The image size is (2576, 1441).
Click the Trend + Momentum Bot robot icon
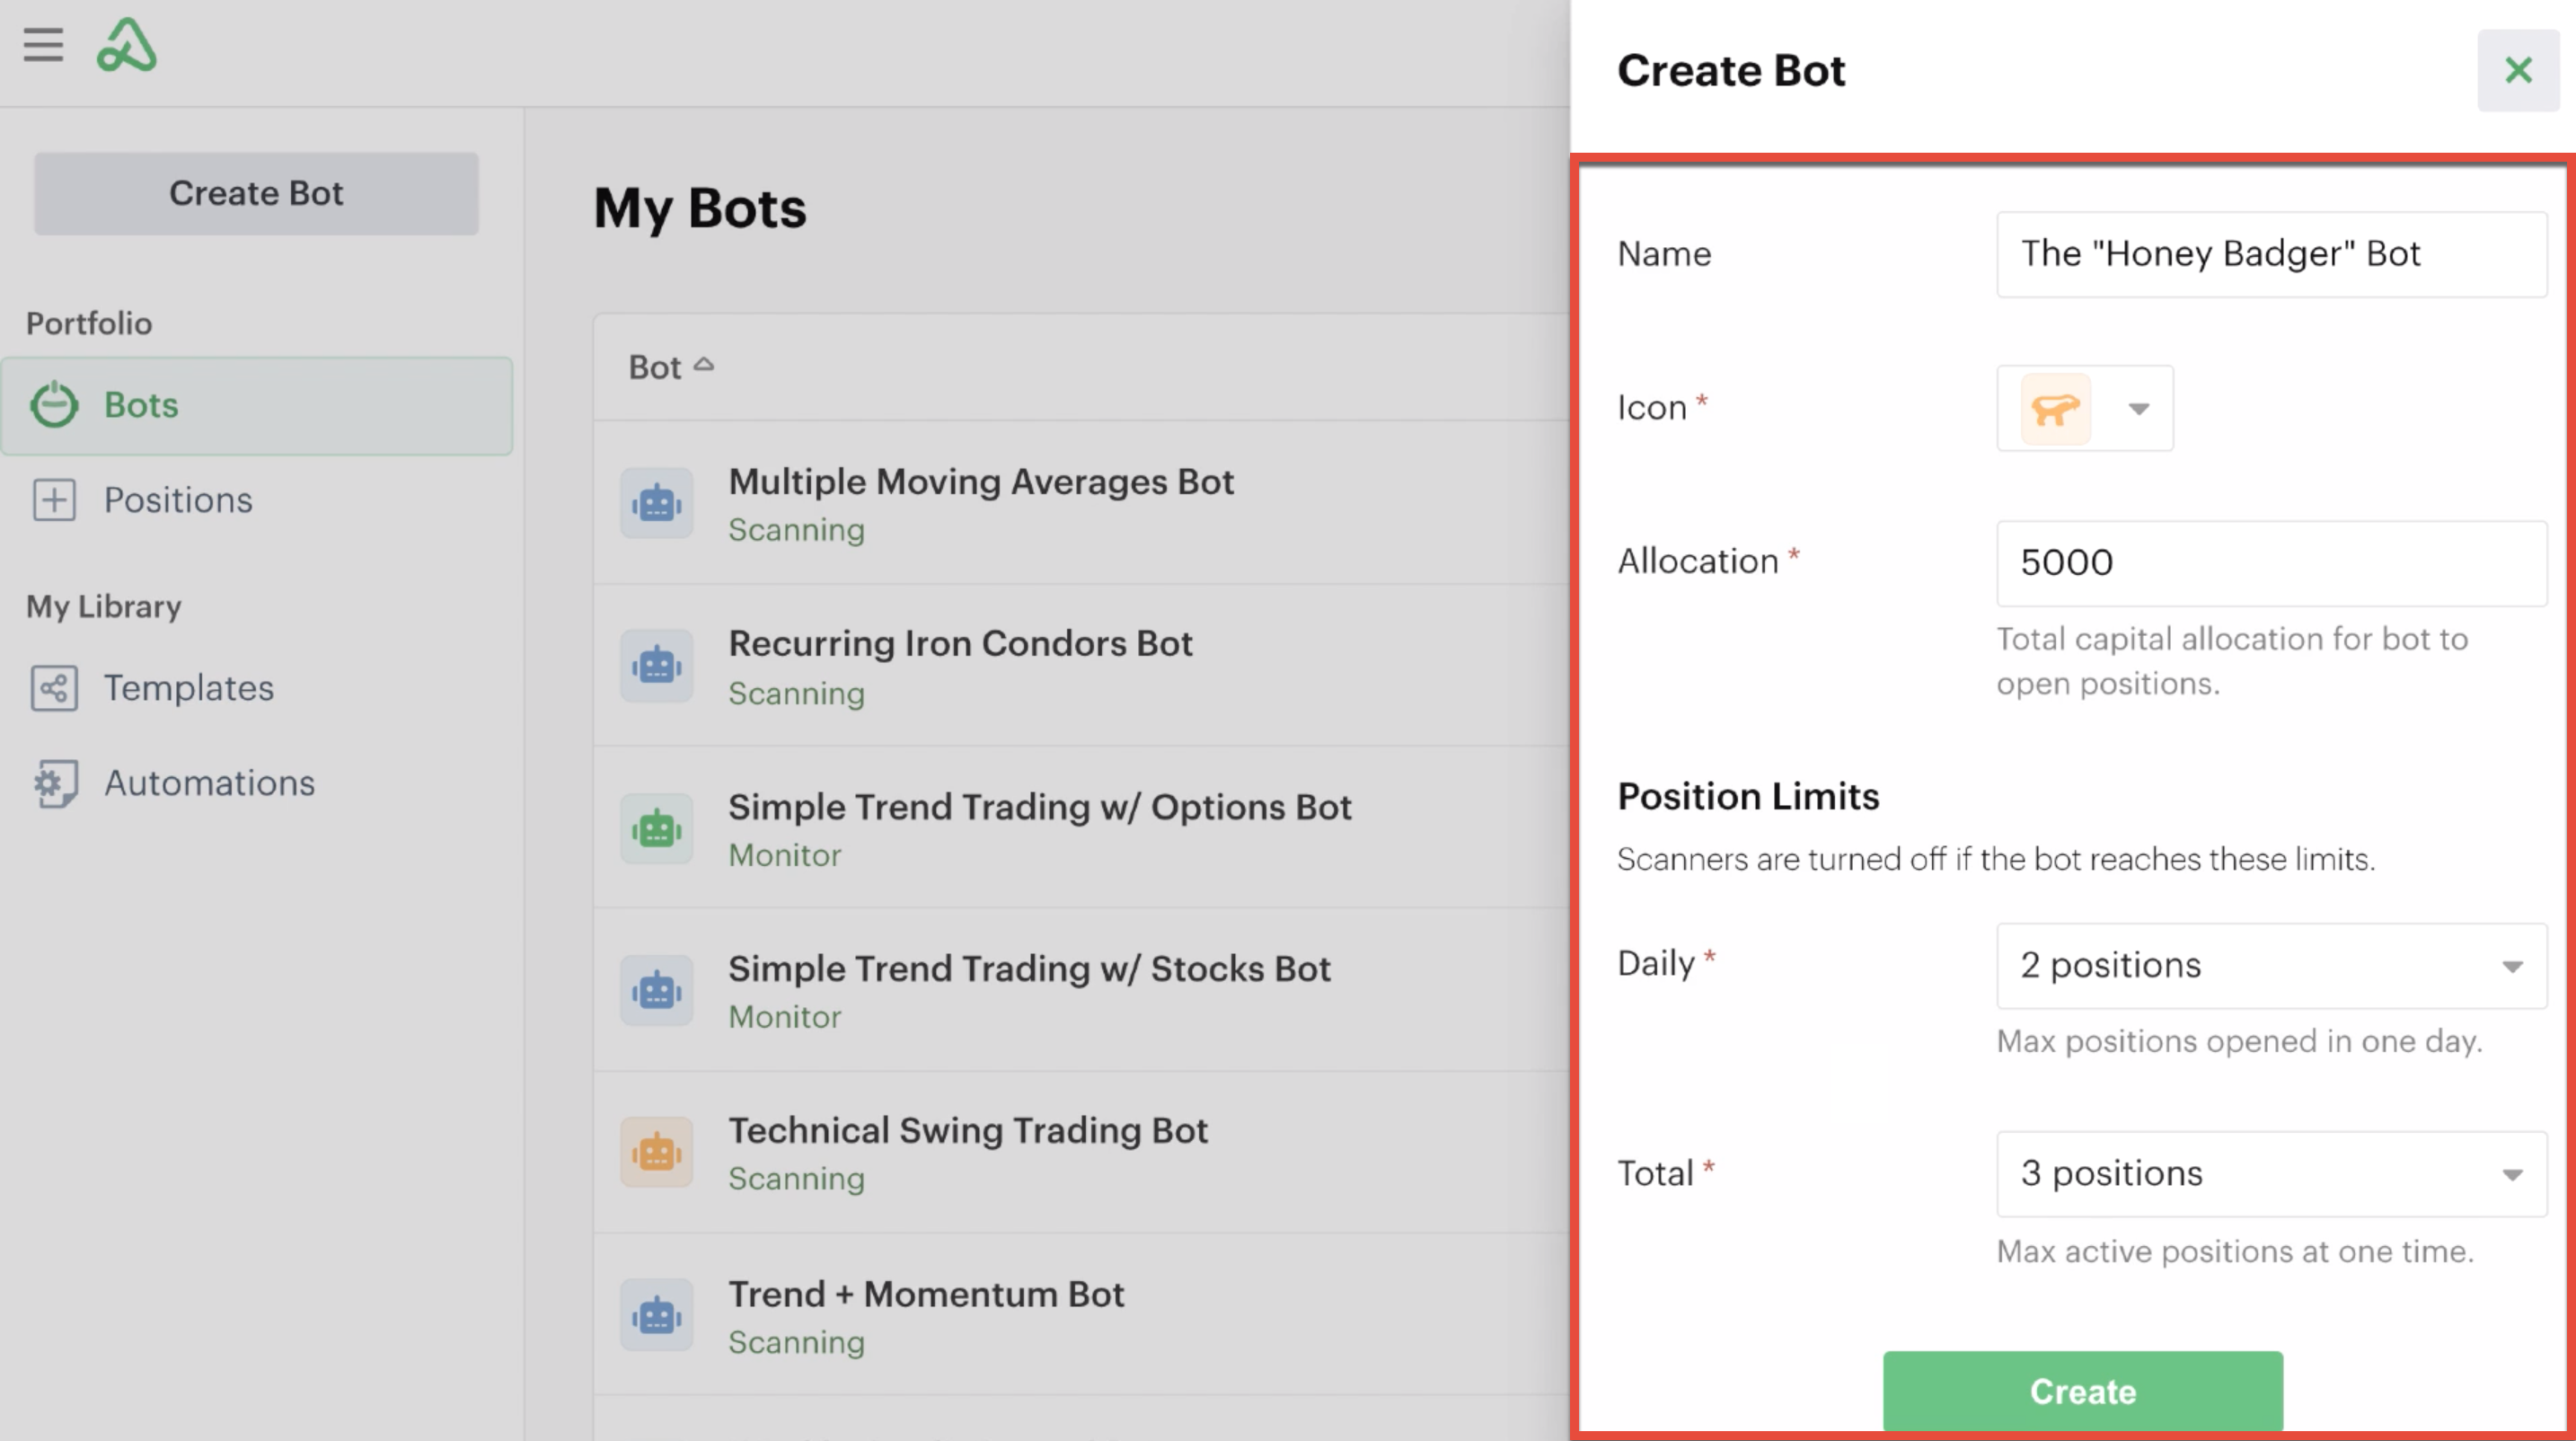coord(657,1315)
